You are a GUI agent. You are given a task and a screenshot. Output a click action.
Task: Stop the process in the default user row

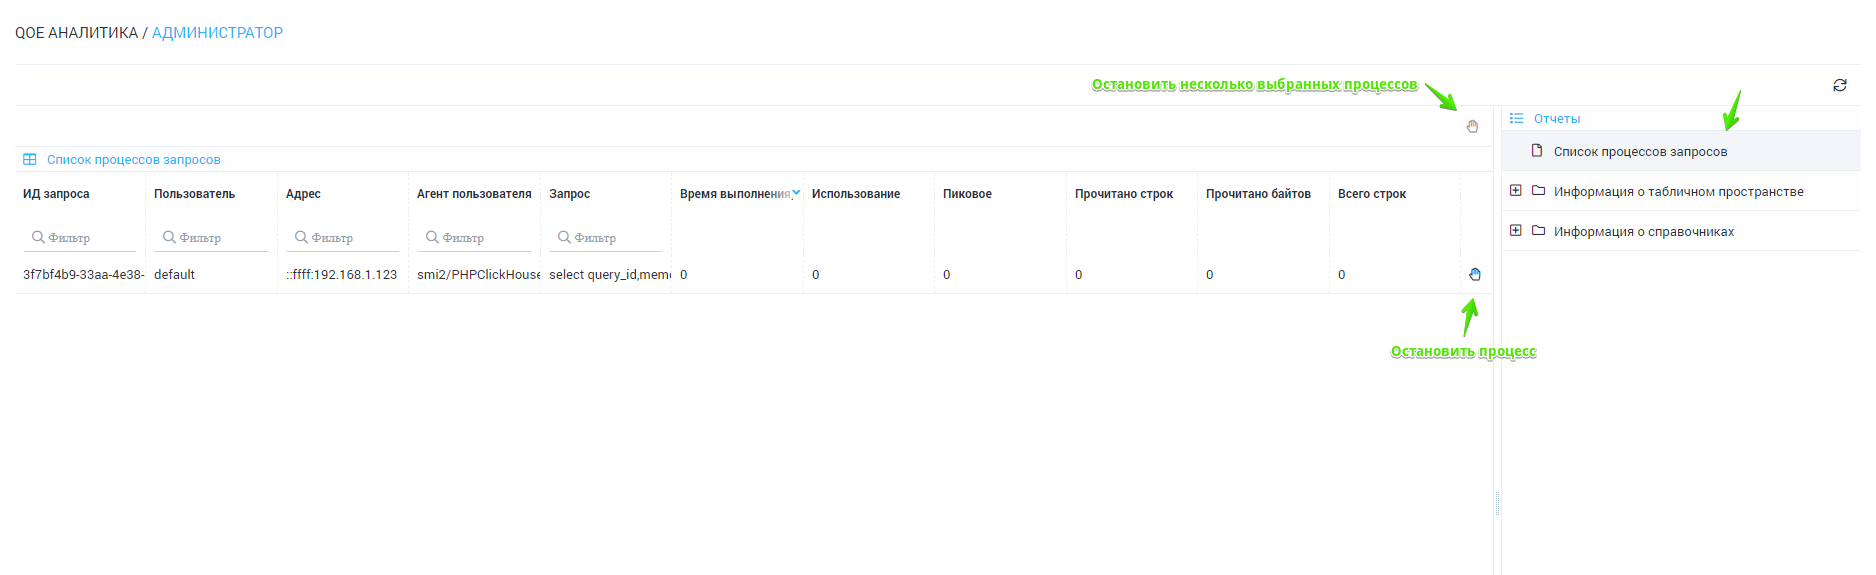pos(1474,274)
